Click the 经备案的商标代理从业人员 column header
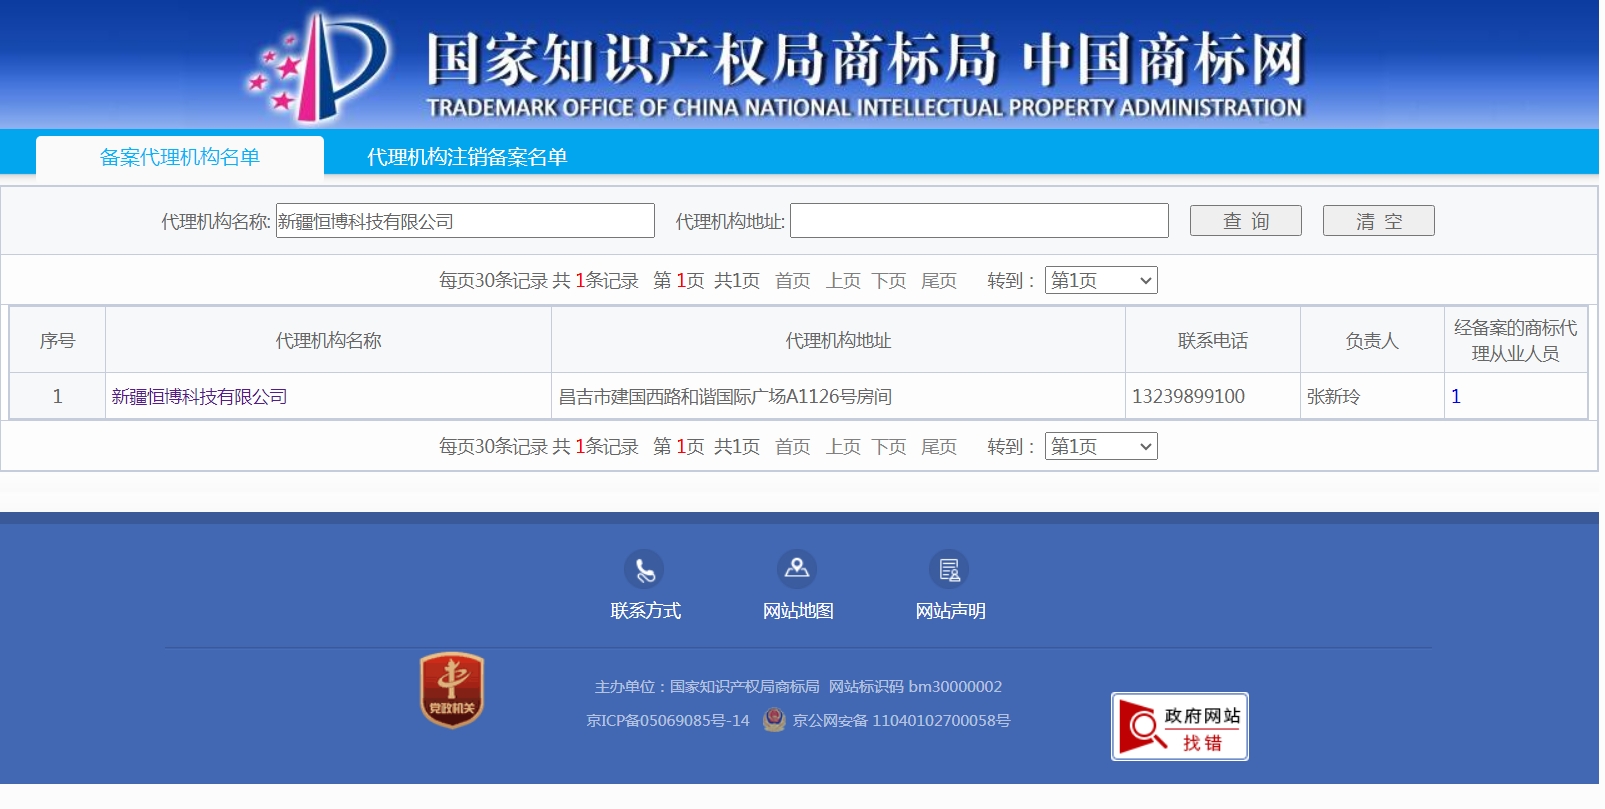This screenshot has width=1605, height=809. coord(1515,341)
